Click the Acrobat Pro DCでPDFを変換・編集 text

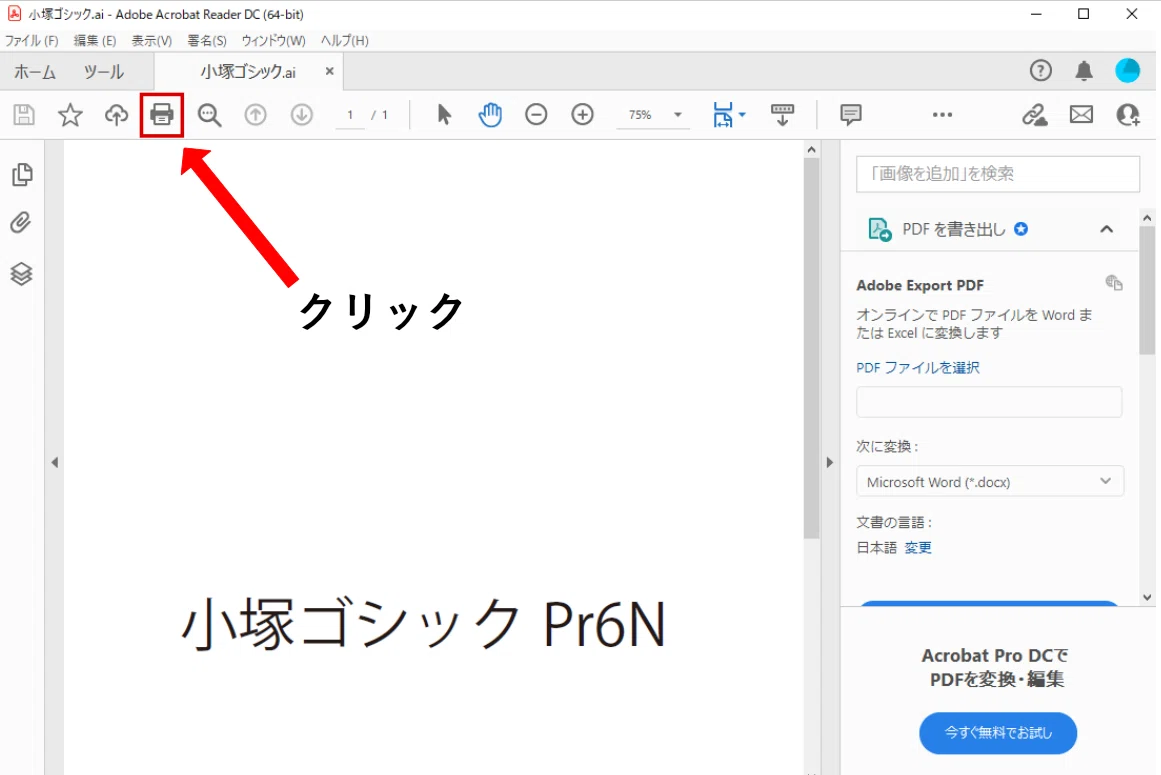[996, 667]
